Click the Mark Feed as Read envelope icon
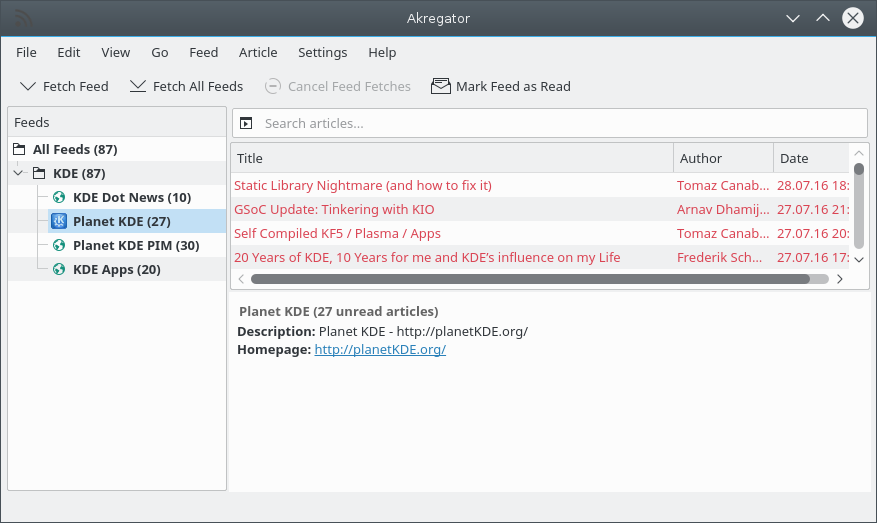877x523 pixels. tap(440, 86)
